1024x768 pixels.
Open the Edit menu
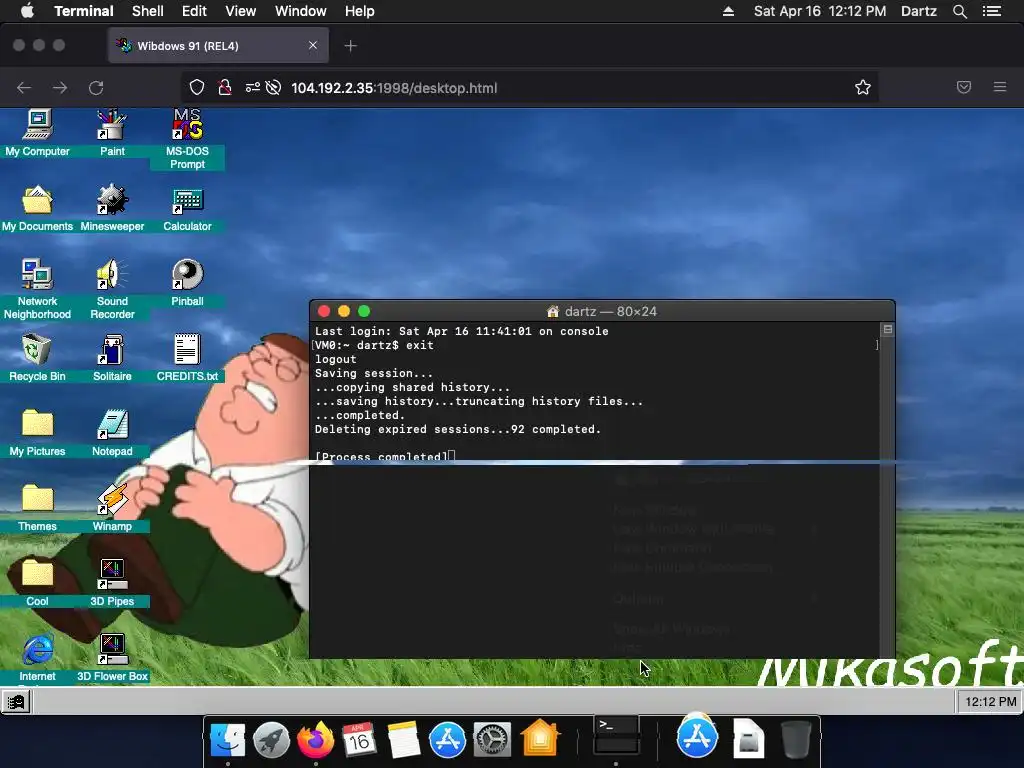tap(194, 11)
